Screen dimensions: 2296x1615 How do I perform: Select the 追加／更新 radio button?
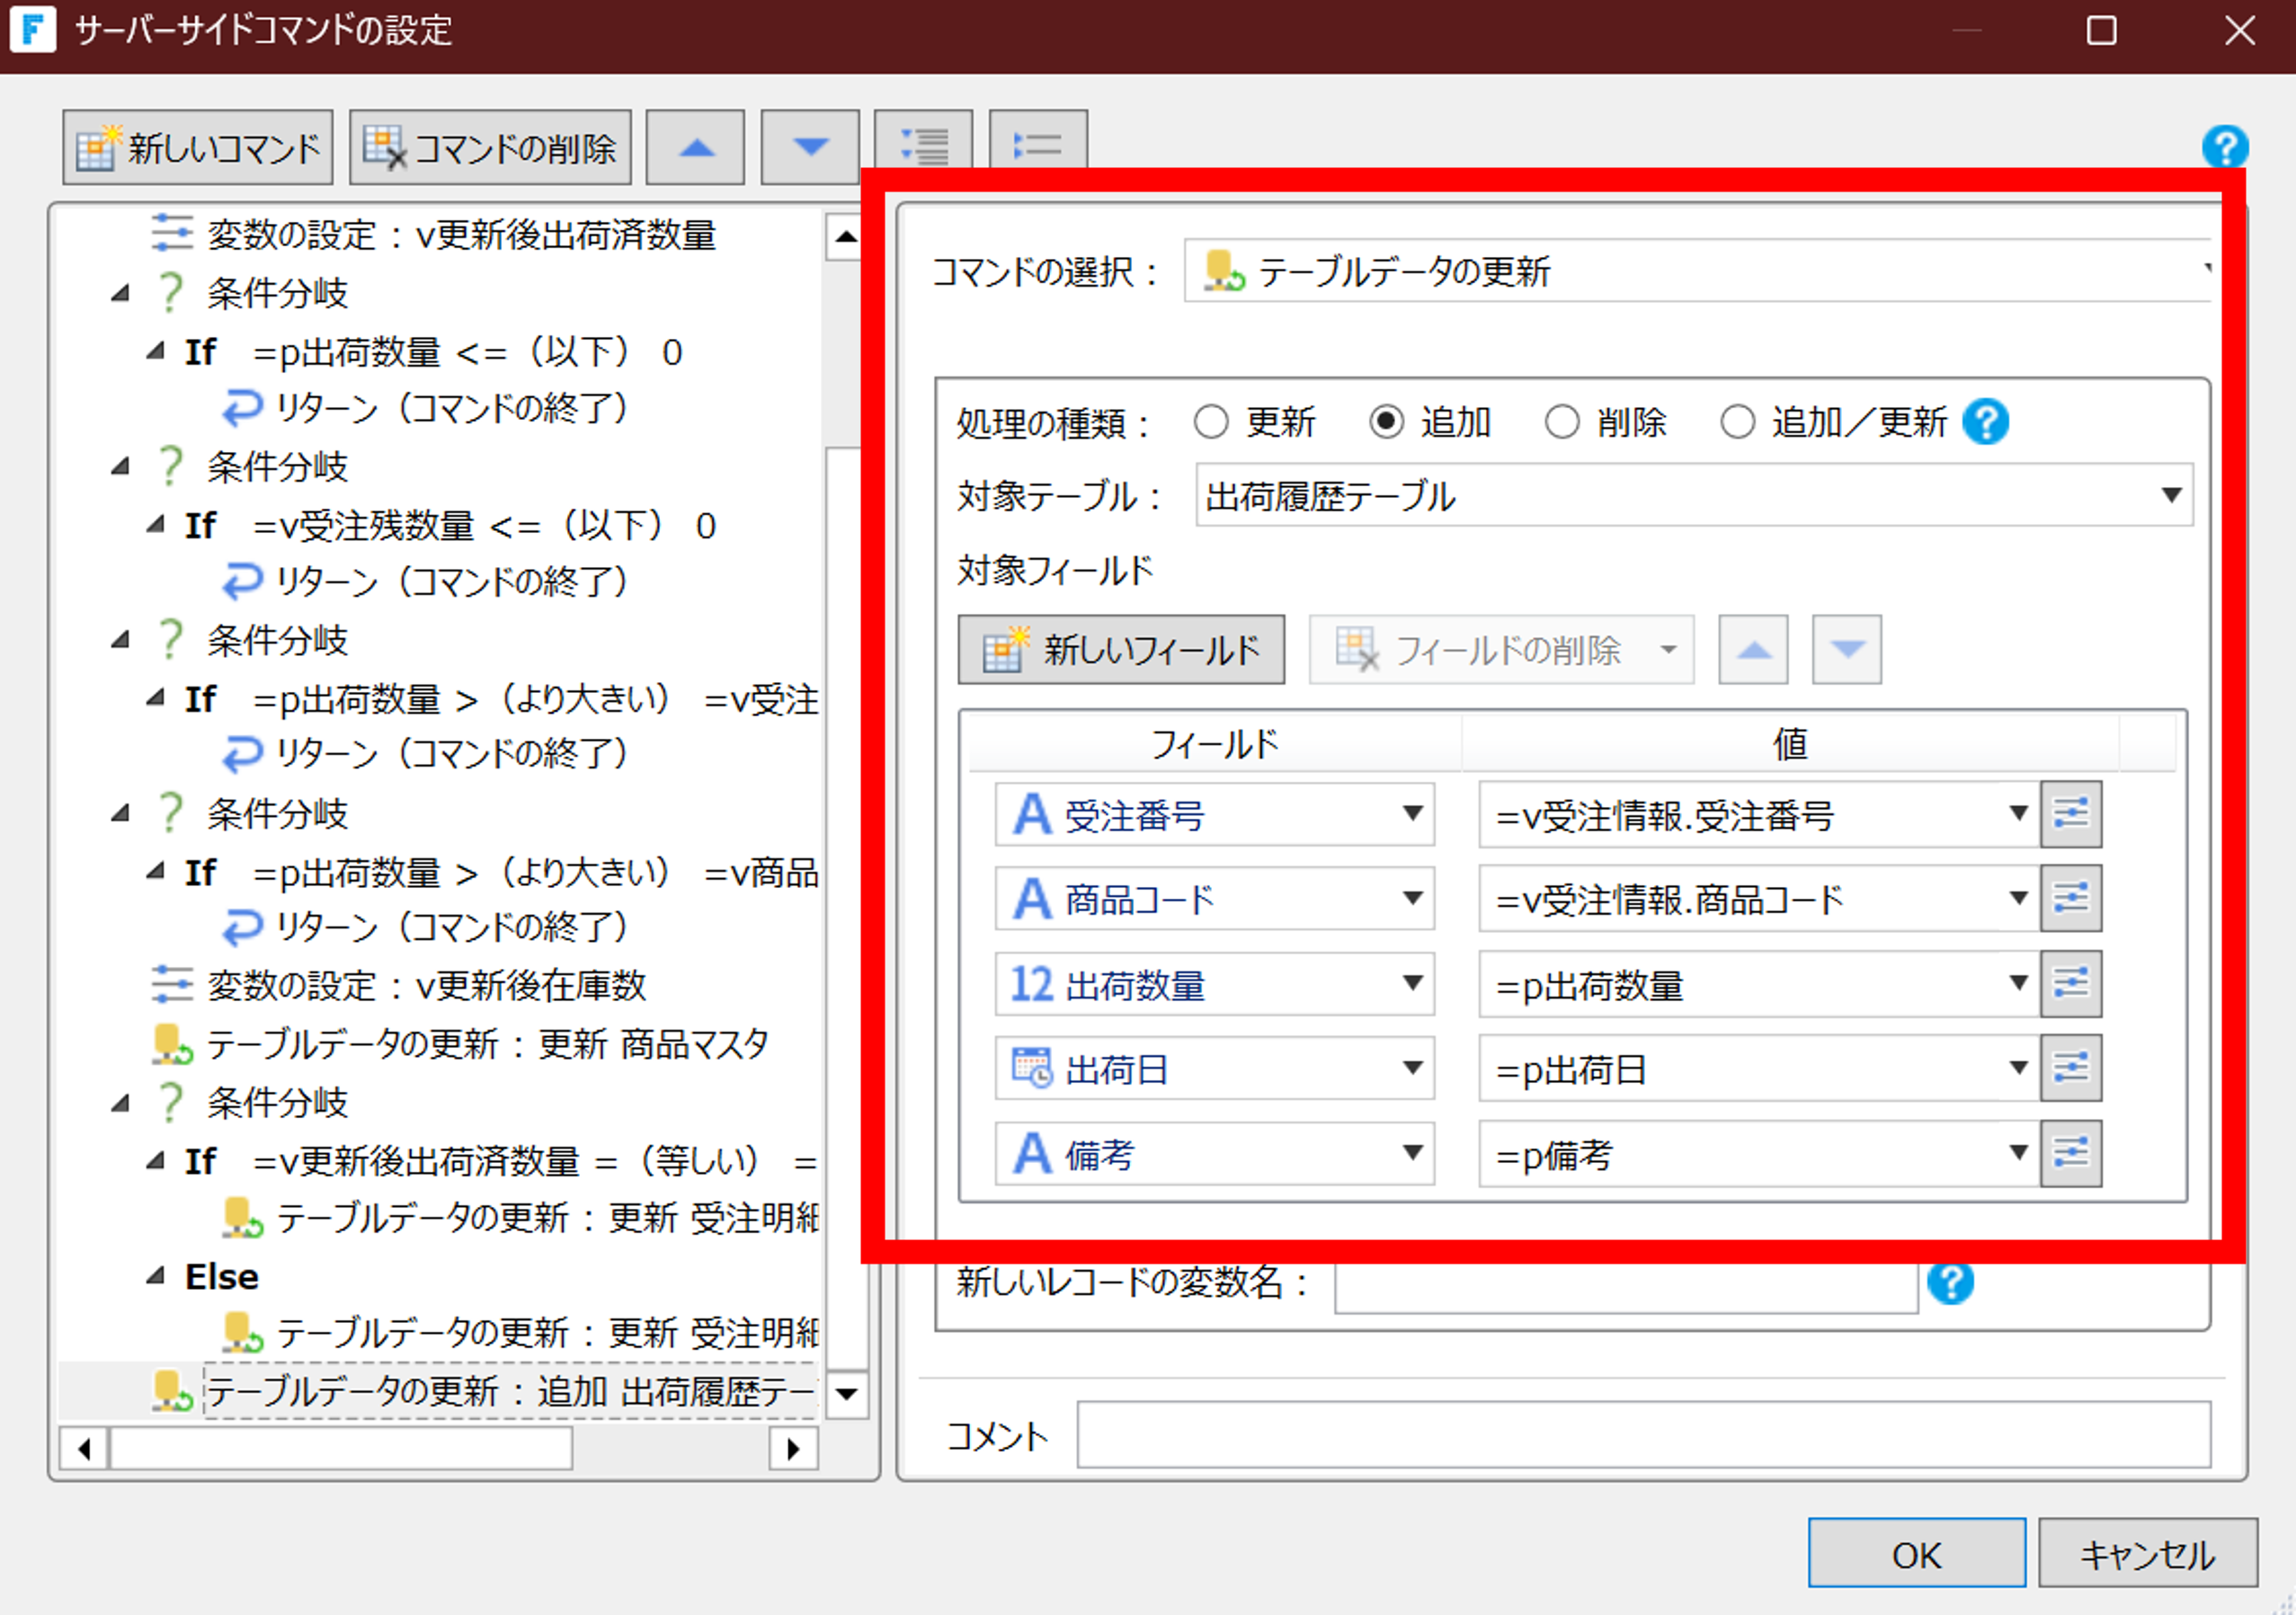click(x=1738, y=422)
